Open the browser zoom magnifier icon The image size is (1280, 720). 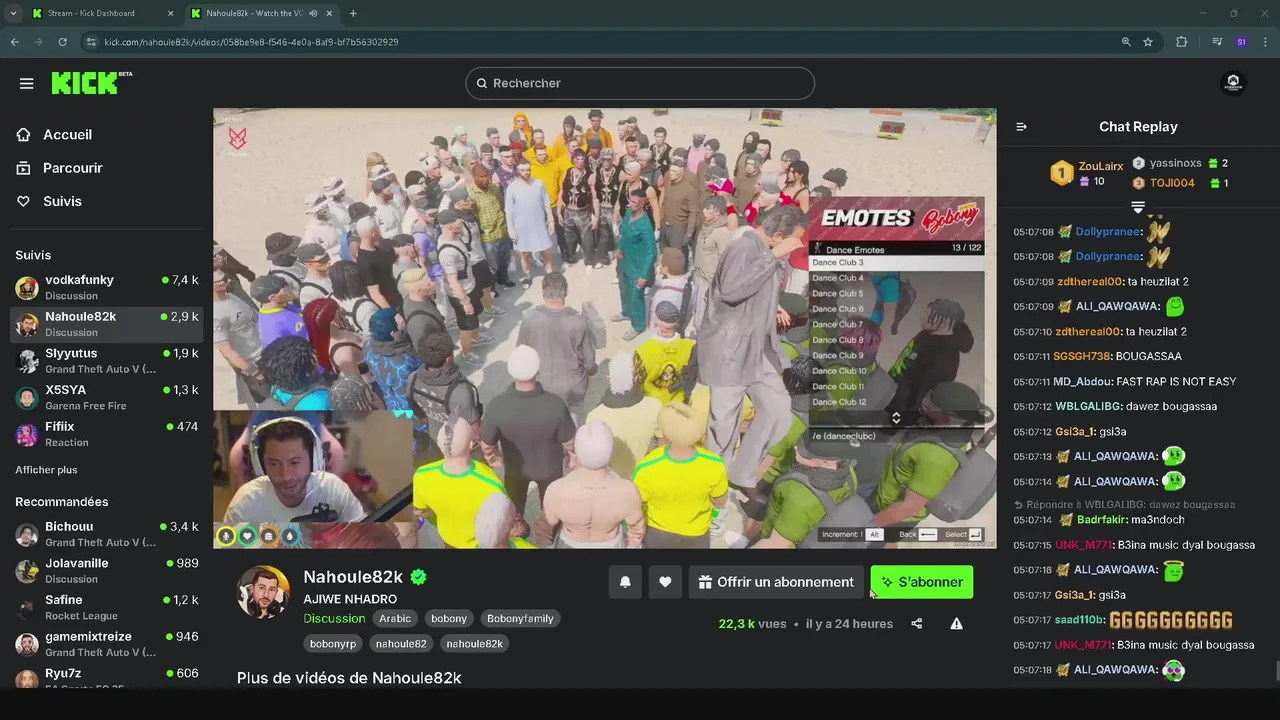pyautogui.click(x=1126, y=42)
